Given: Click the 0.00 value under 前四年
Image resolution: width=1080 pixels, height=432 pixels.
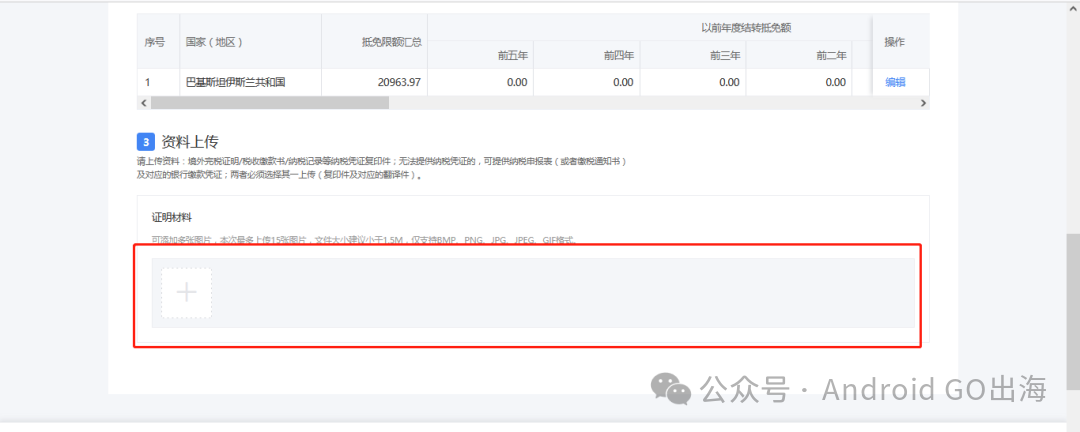Looking at the screenshot, I should point(586,83).
